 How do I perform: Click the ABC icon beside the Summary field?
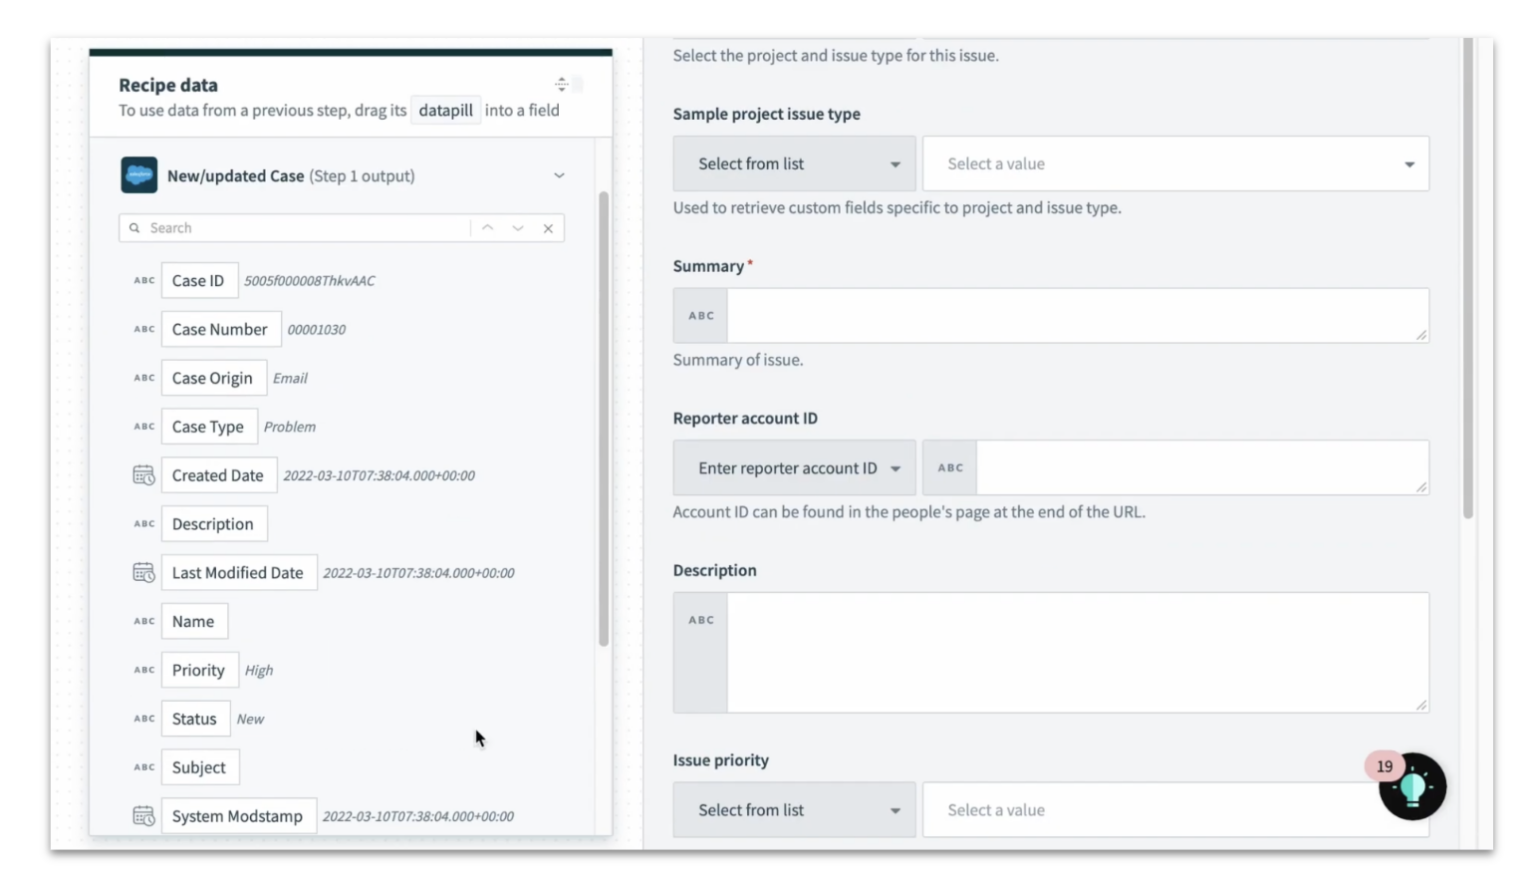coord(700,314)
